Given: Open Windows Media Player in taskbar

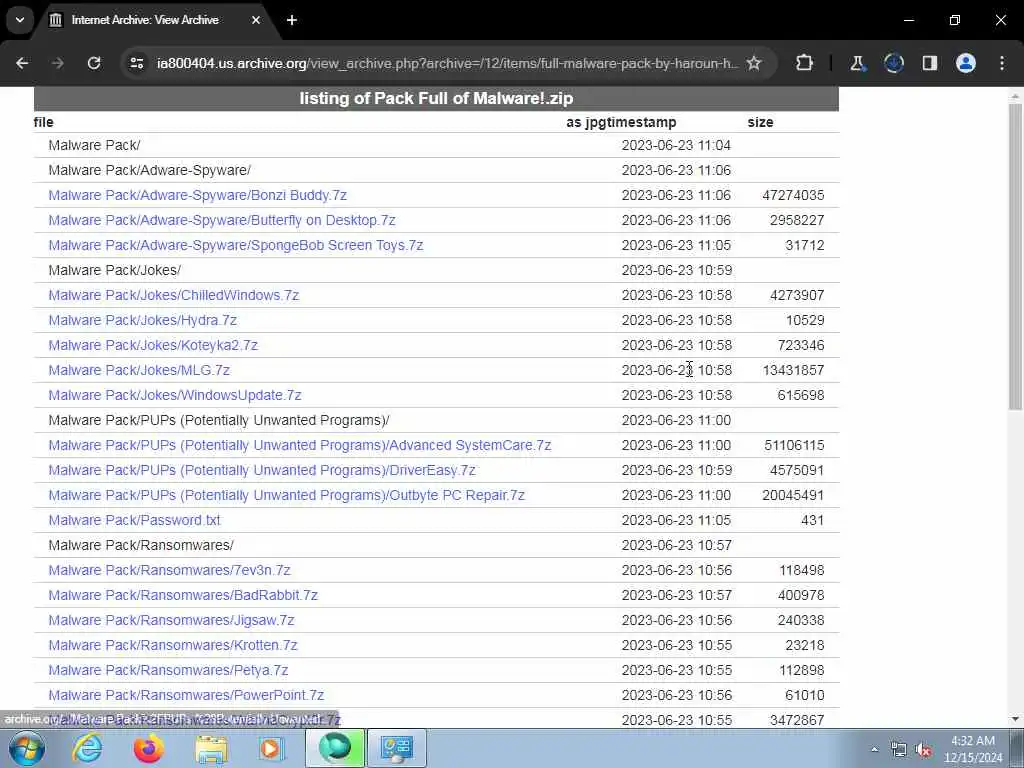Looking at the screenshot, I should [x=270, y=748].
